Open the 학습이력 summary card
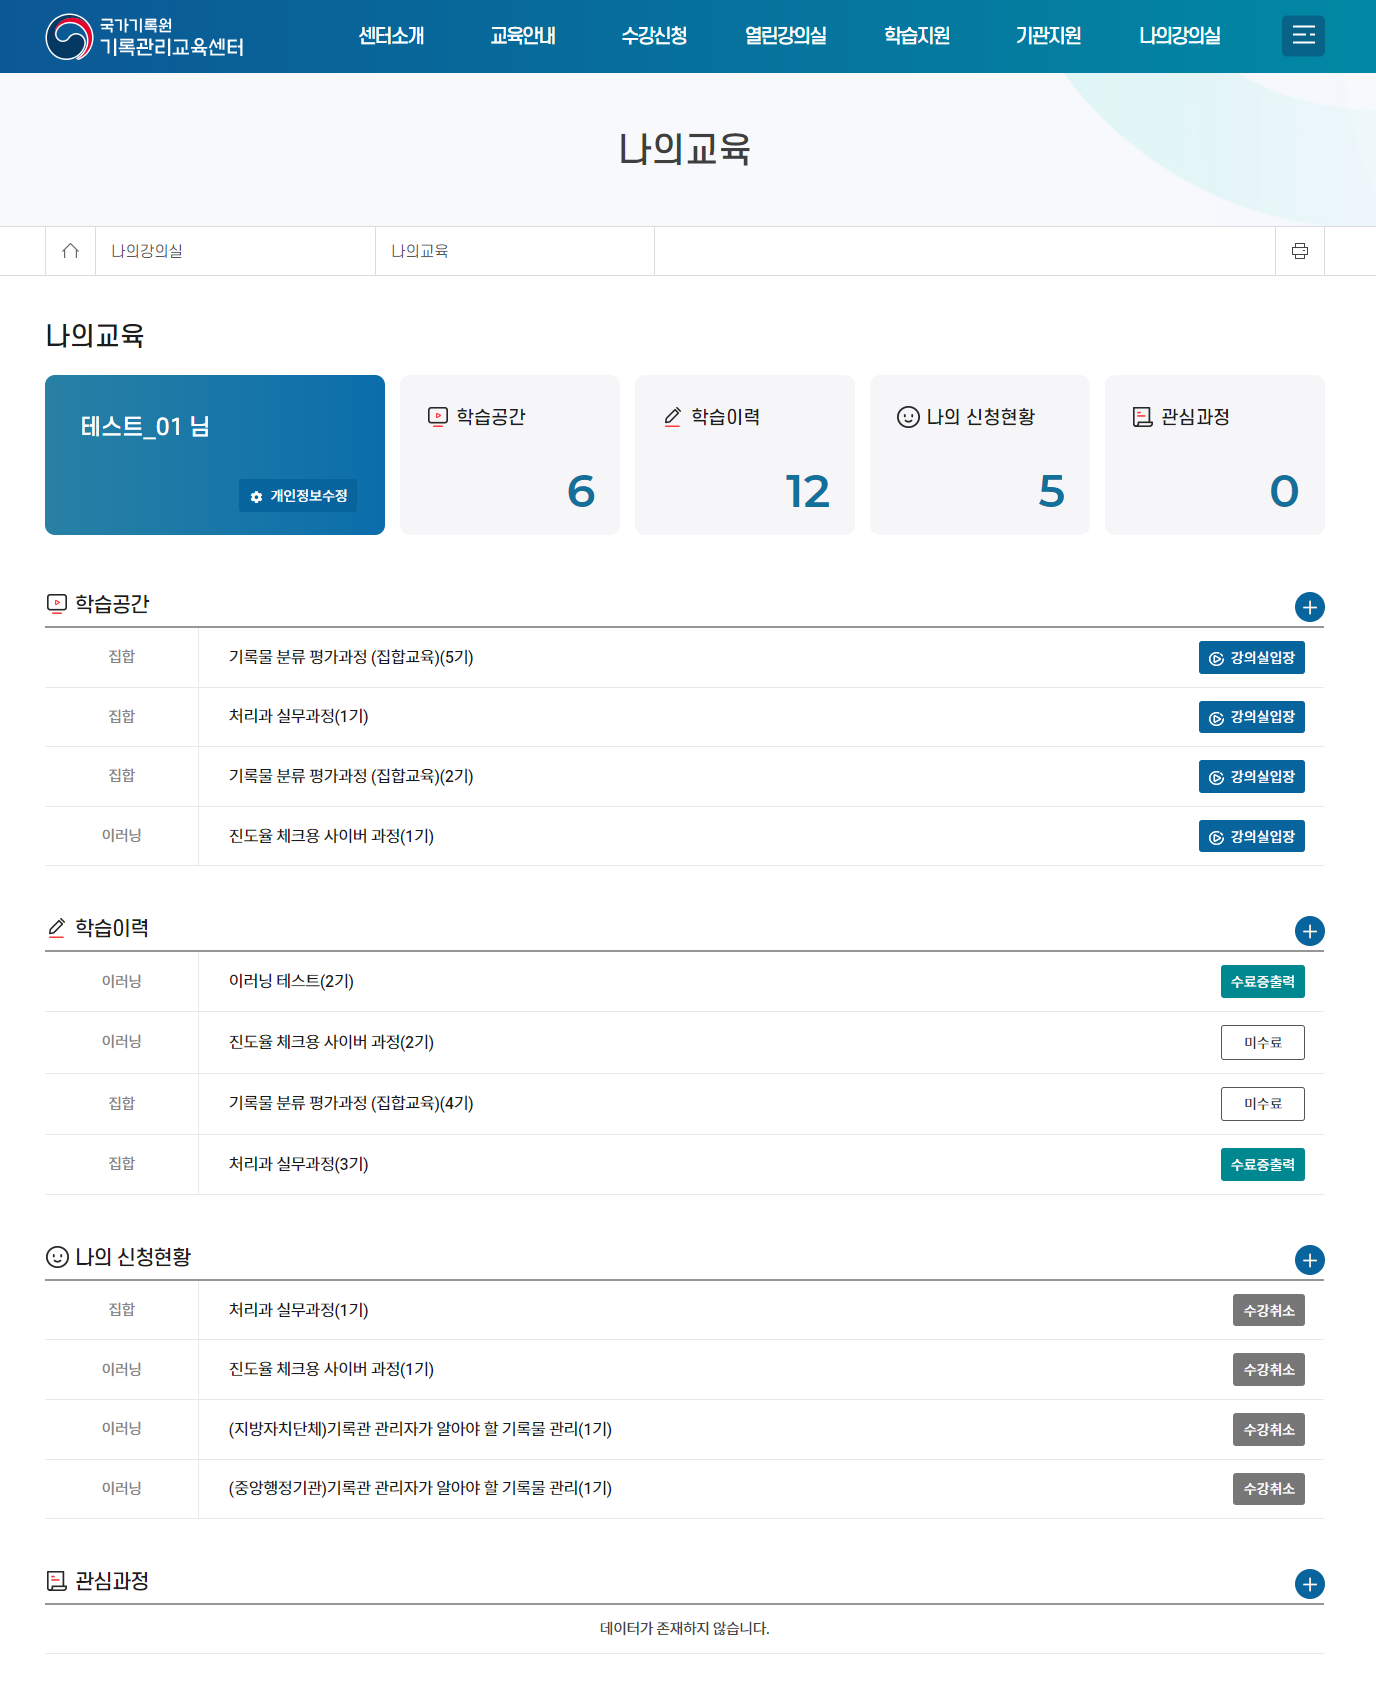This screenshot has height=1694, width=1376. click(745, 455)
